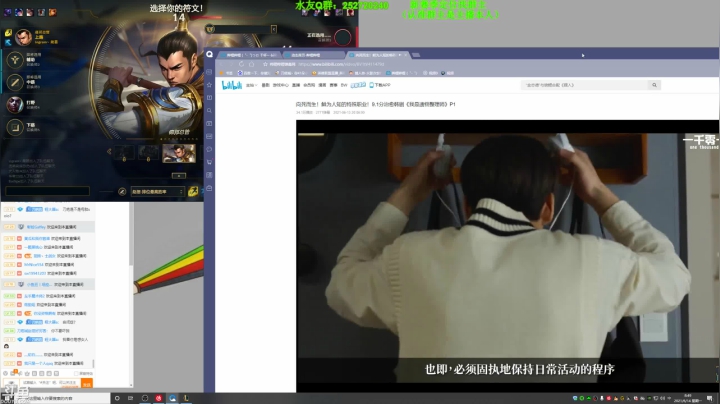The height and width of the screenshot is (404, 720).
Task: Open a new browser tab
Action: (416, 55)
